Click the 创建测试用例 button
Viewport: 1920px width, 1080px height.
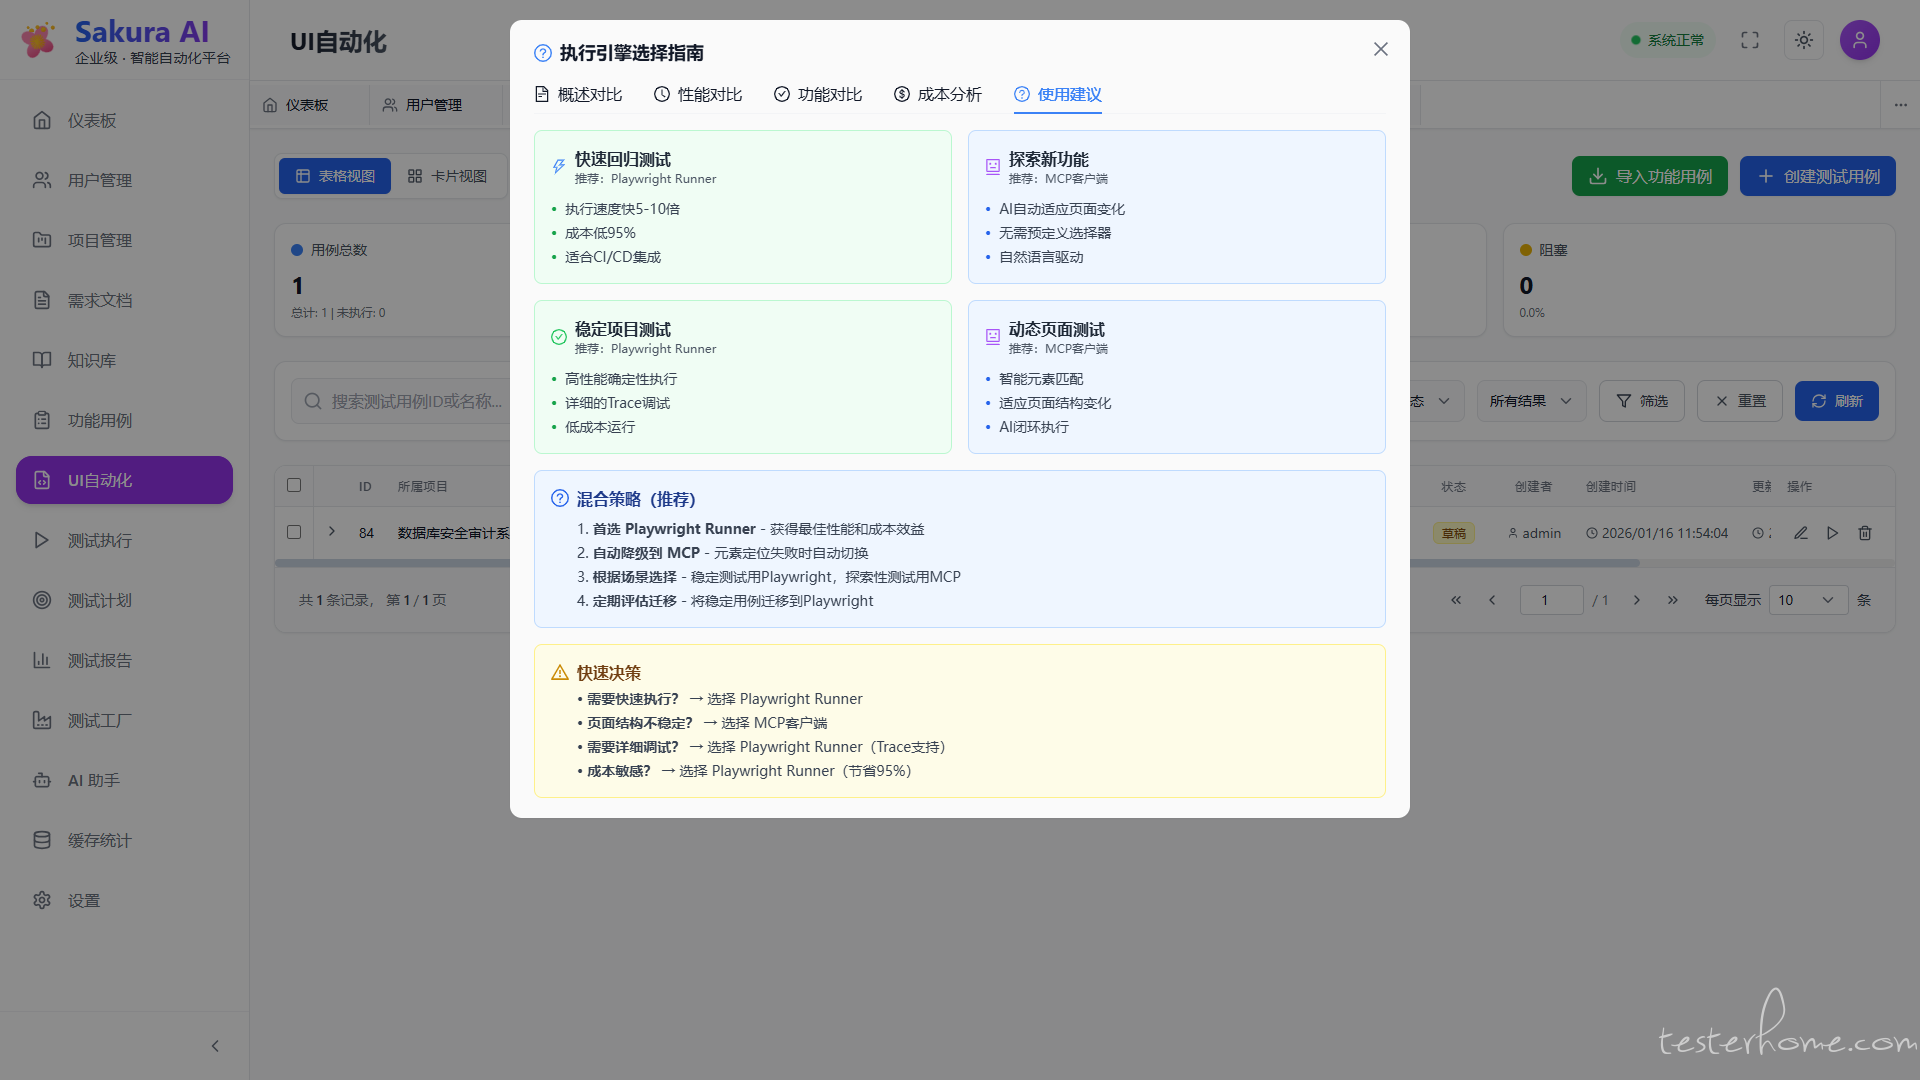(1817, 176)
